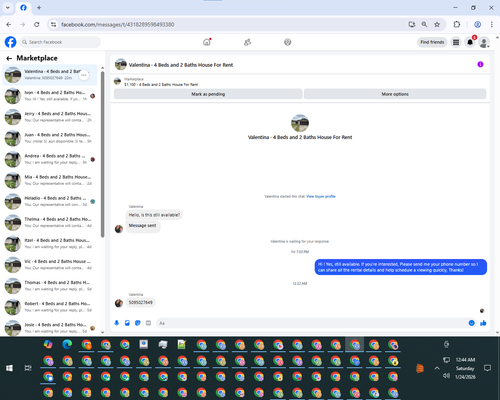
Task: Open the Thomas conversation
Action: pyautogui.click(x=50, y=286)
